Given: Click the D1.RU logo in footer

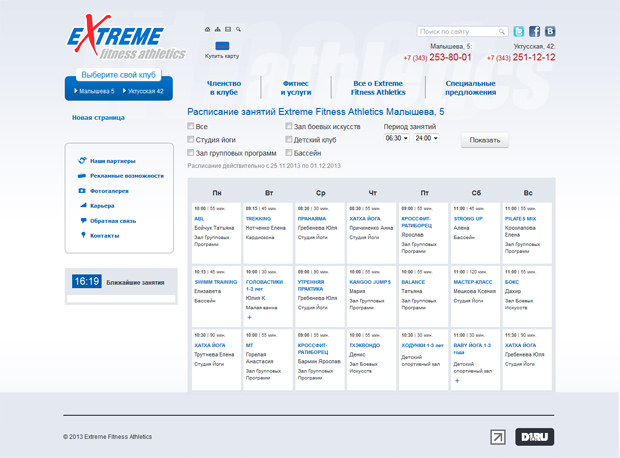Looking at the screenshot, I should pos(534,437).
